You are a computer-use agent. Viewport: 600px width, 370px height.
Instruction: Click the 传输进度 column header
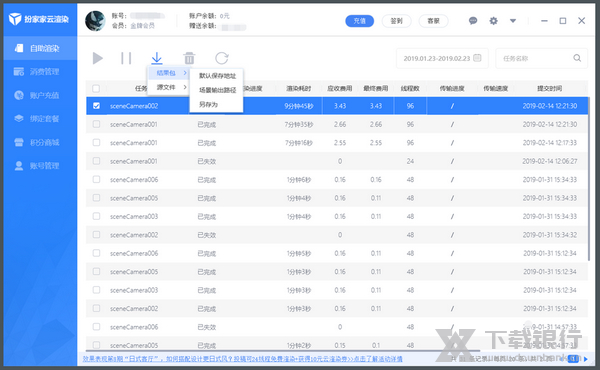452,89
